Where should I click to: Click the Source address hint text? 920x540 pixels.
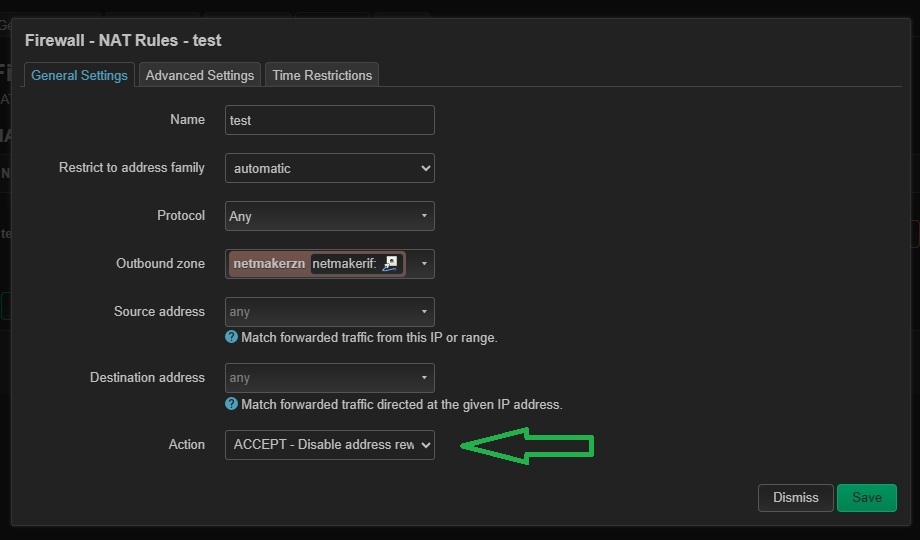click(369, 338)
